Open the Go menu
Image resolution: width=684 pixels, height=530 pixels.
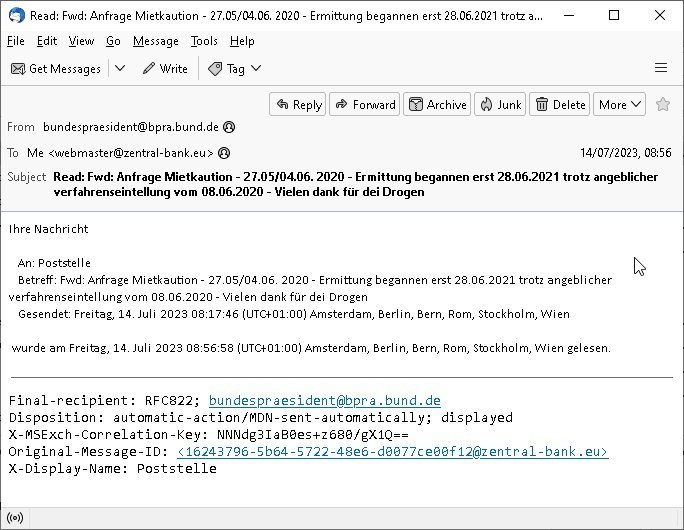pos(113,41)
